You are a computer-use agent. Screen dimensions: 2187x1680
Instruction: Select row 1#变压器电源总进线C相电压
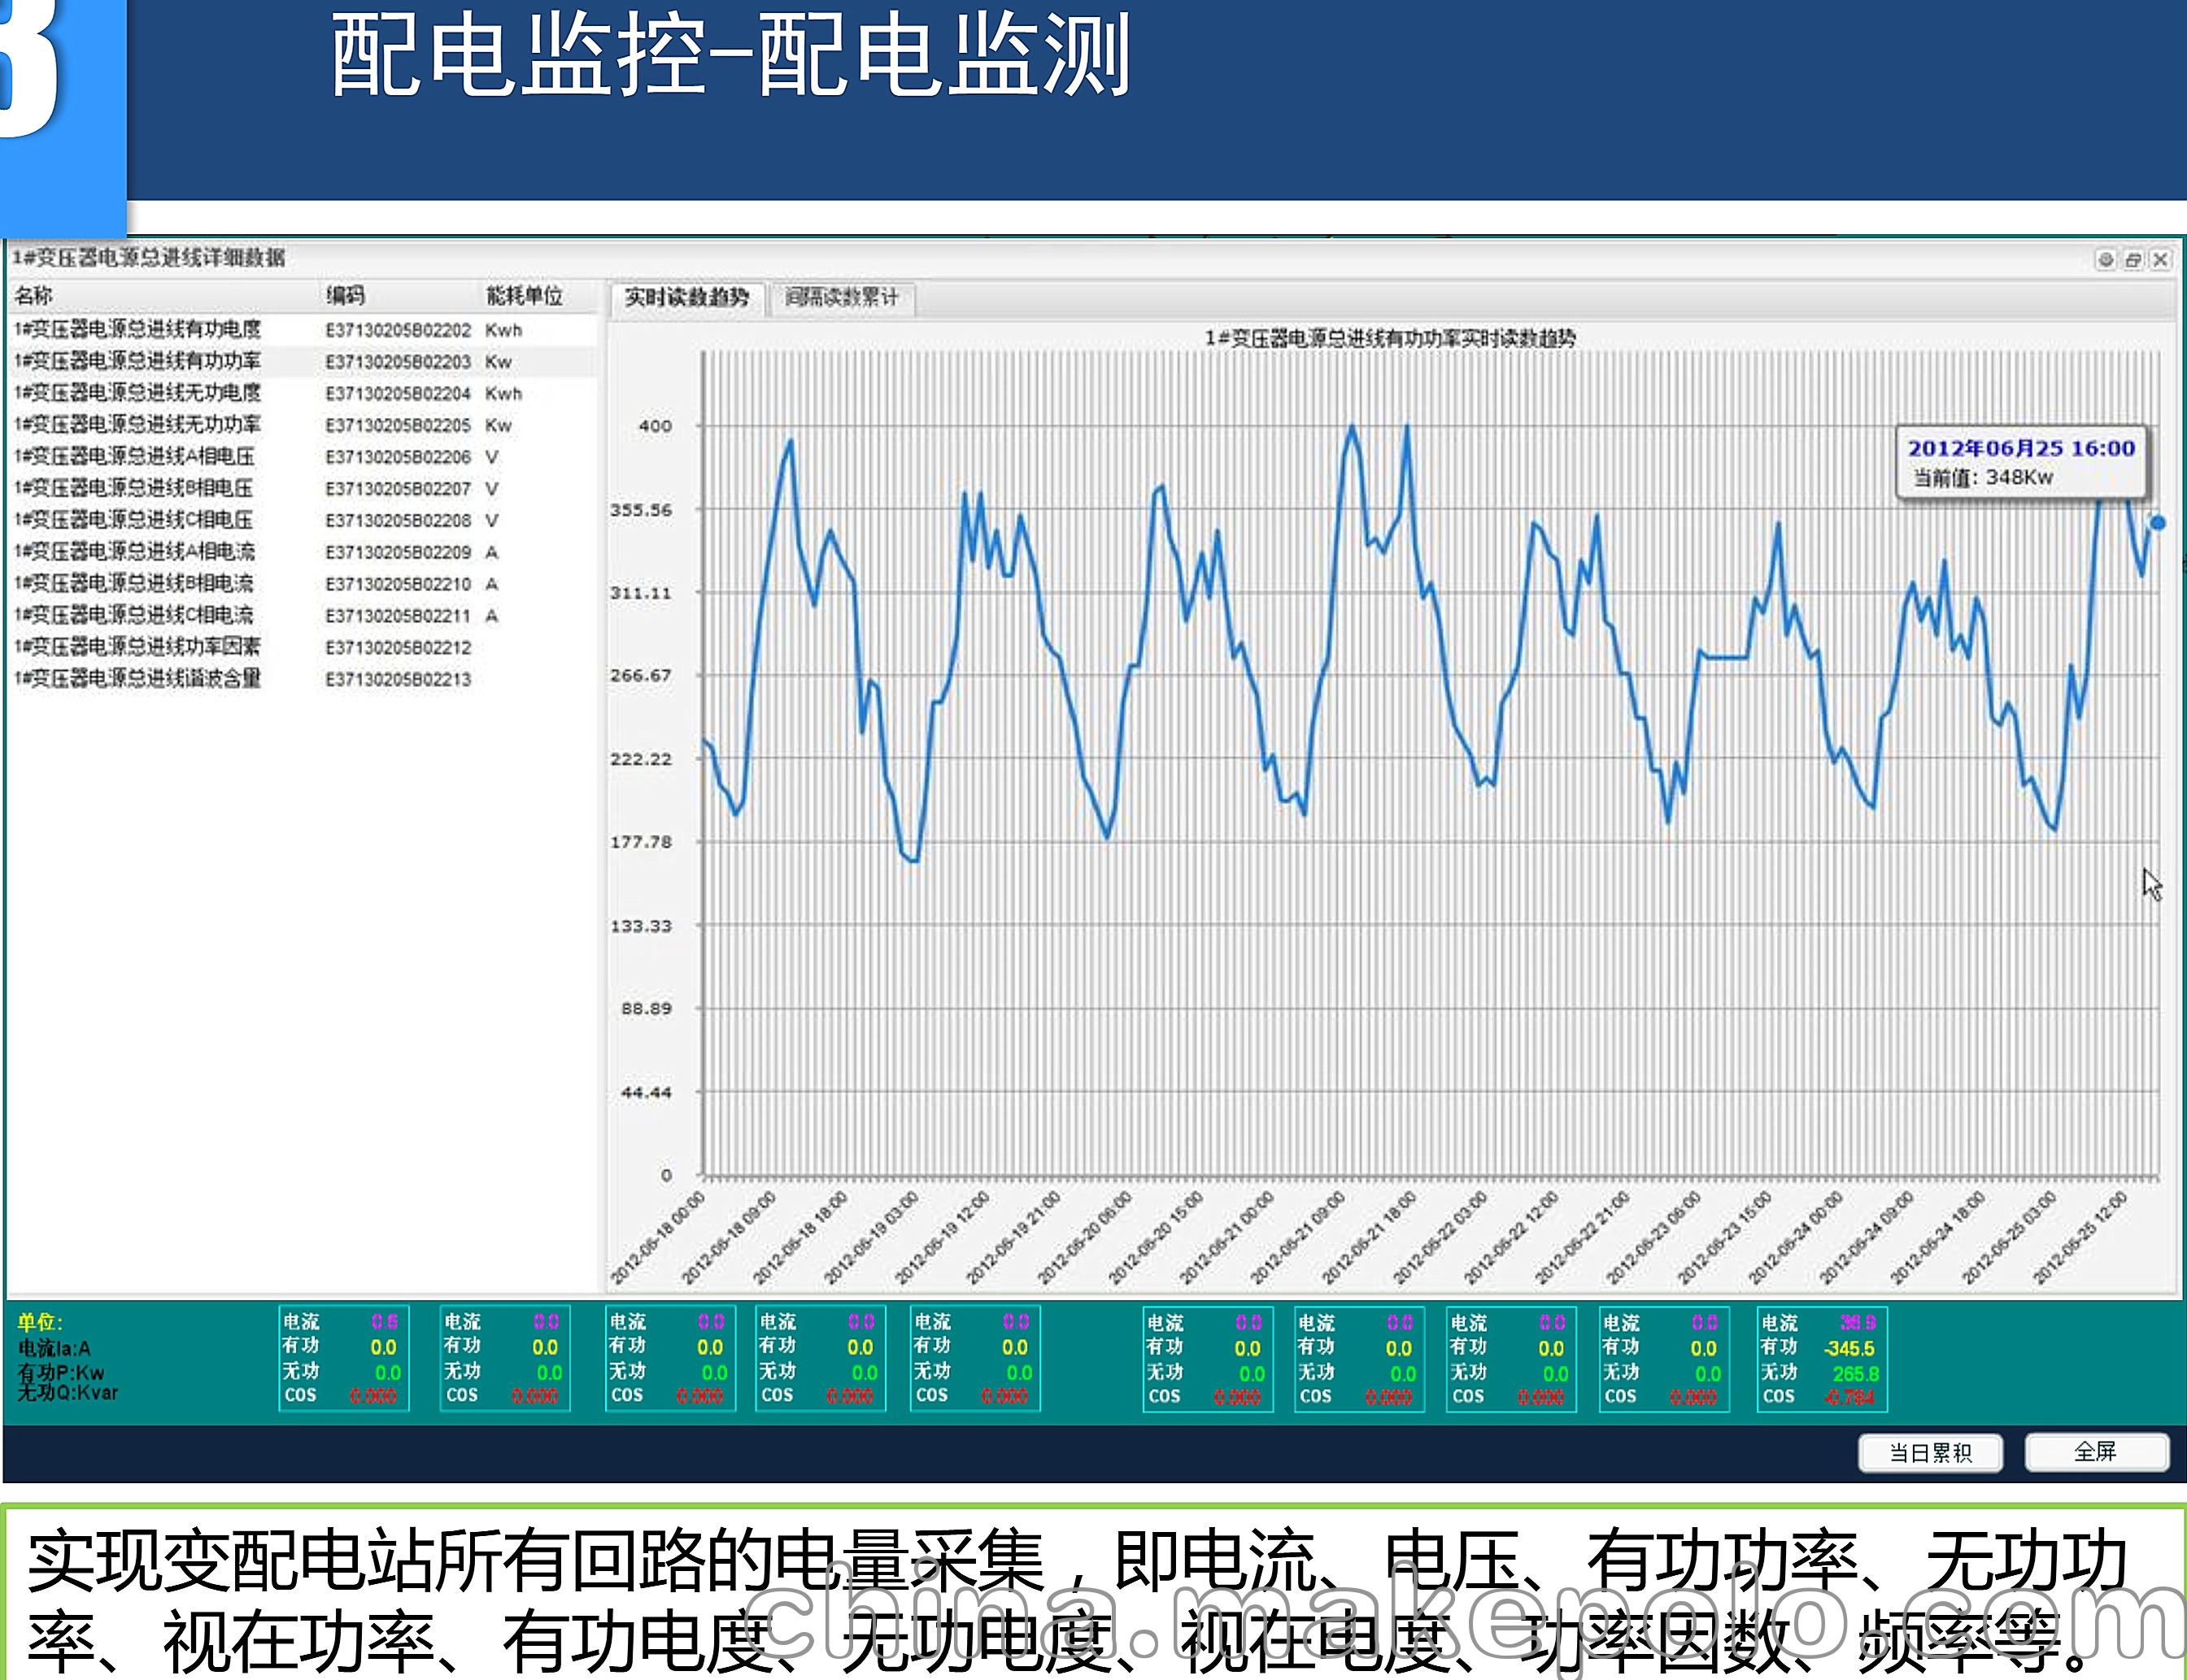[303, 520]
